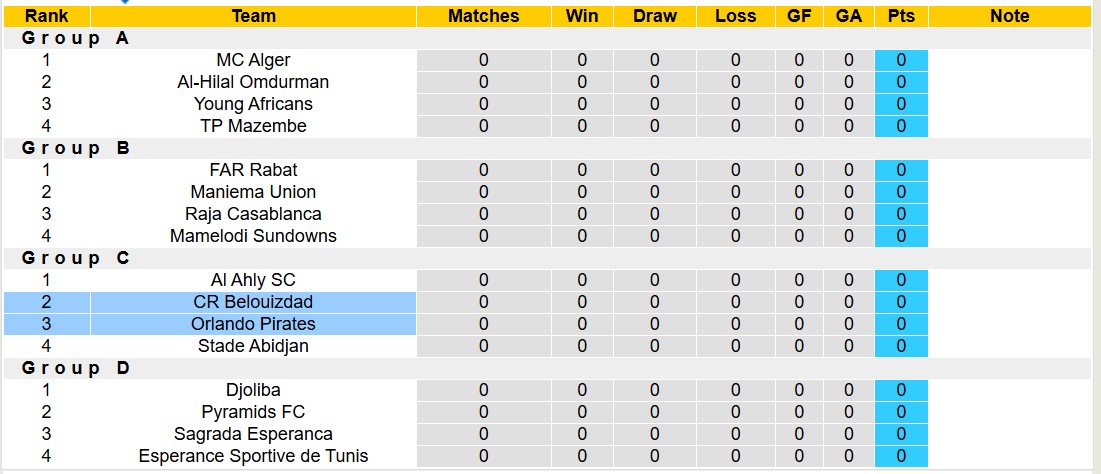Click Al Ahly SC team name
This screenshot has width=1101, height=474.
point(253,280)
